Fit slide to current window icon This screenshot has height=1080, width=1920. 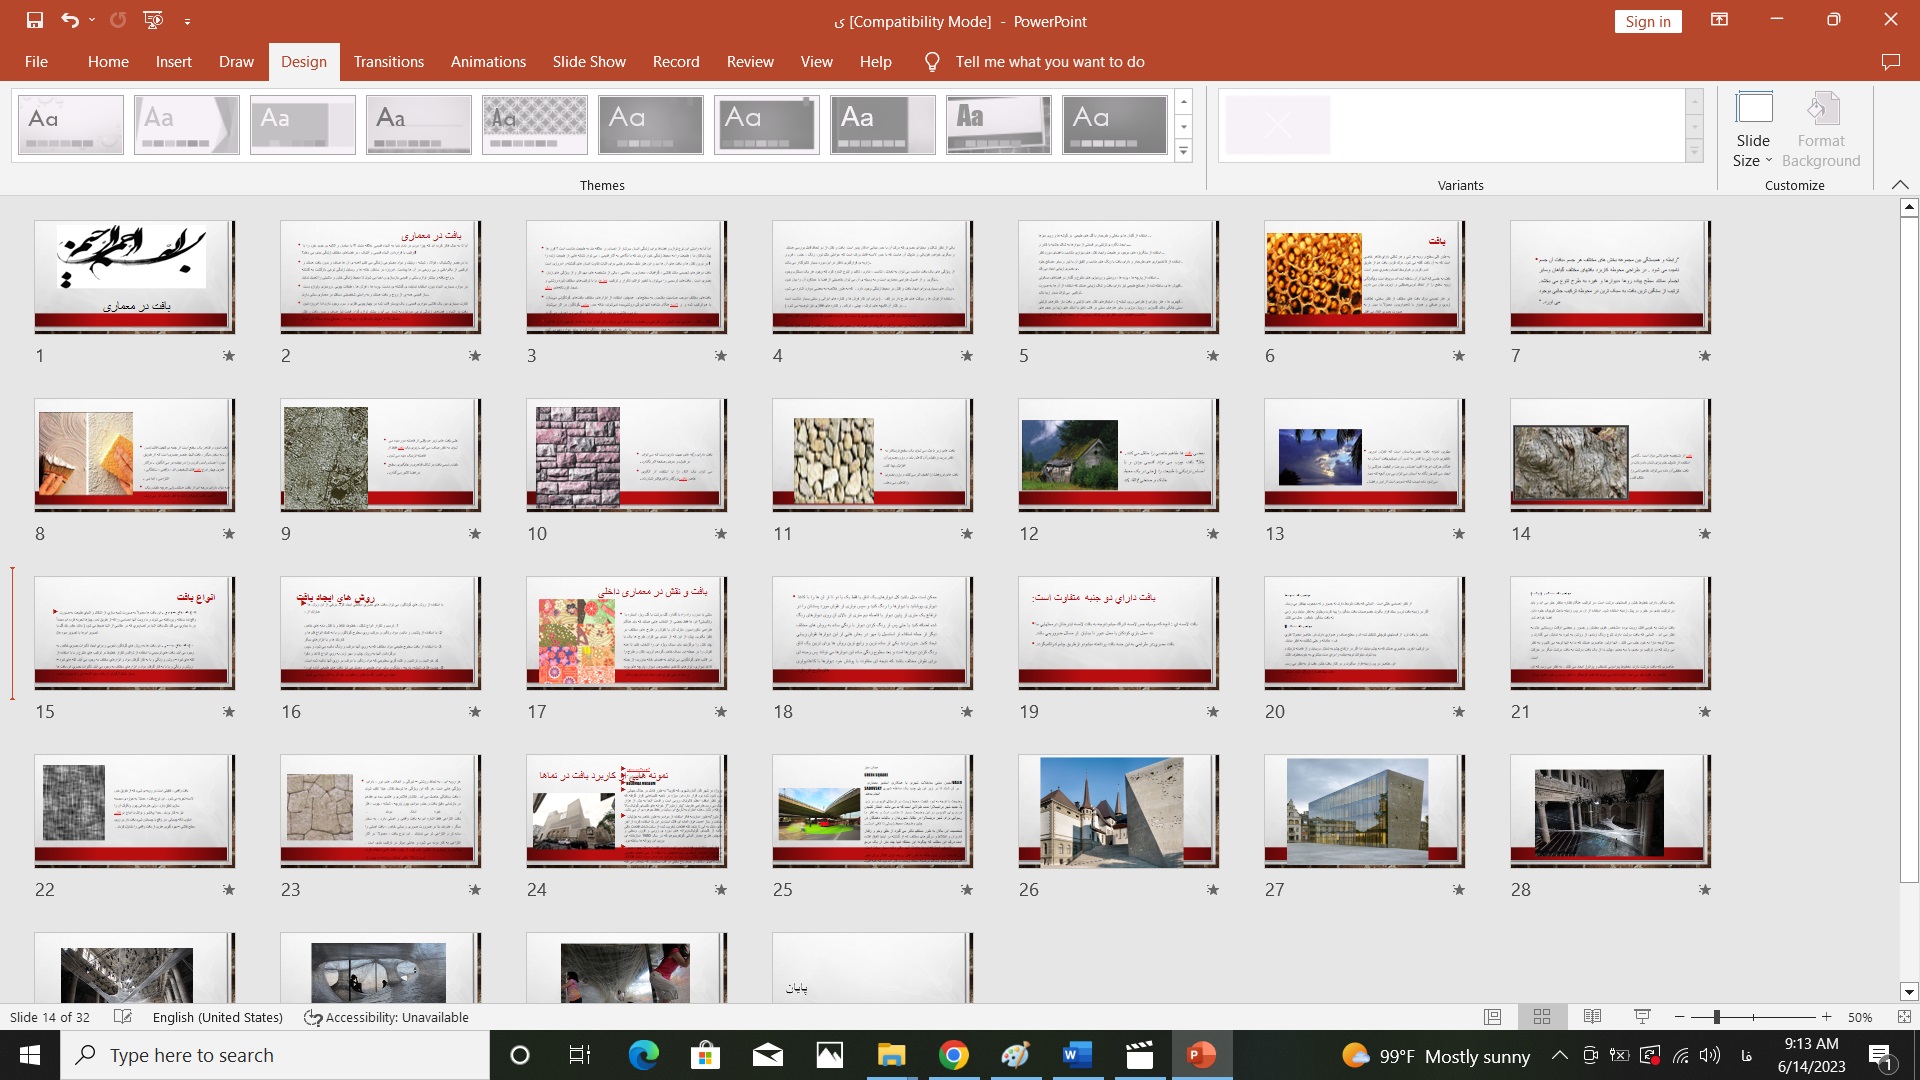coord(1904,1017)
